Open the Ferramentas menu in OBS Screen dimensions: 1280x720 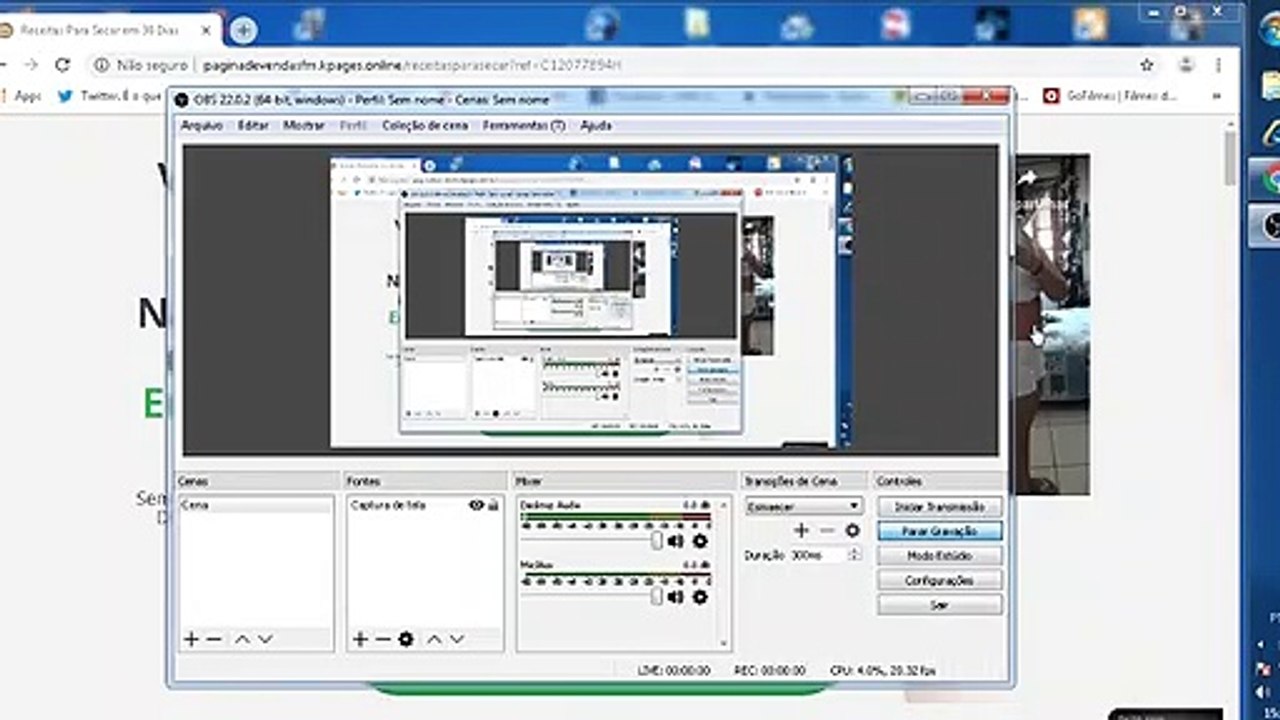tap(524, 126)
